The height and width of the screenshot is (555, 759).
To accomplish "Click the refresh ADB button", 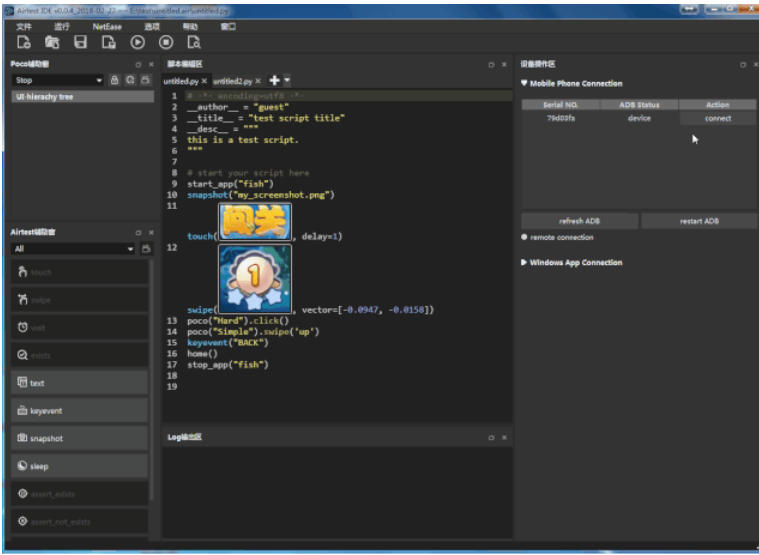I will pyautogui.click(x=579, y=221).
